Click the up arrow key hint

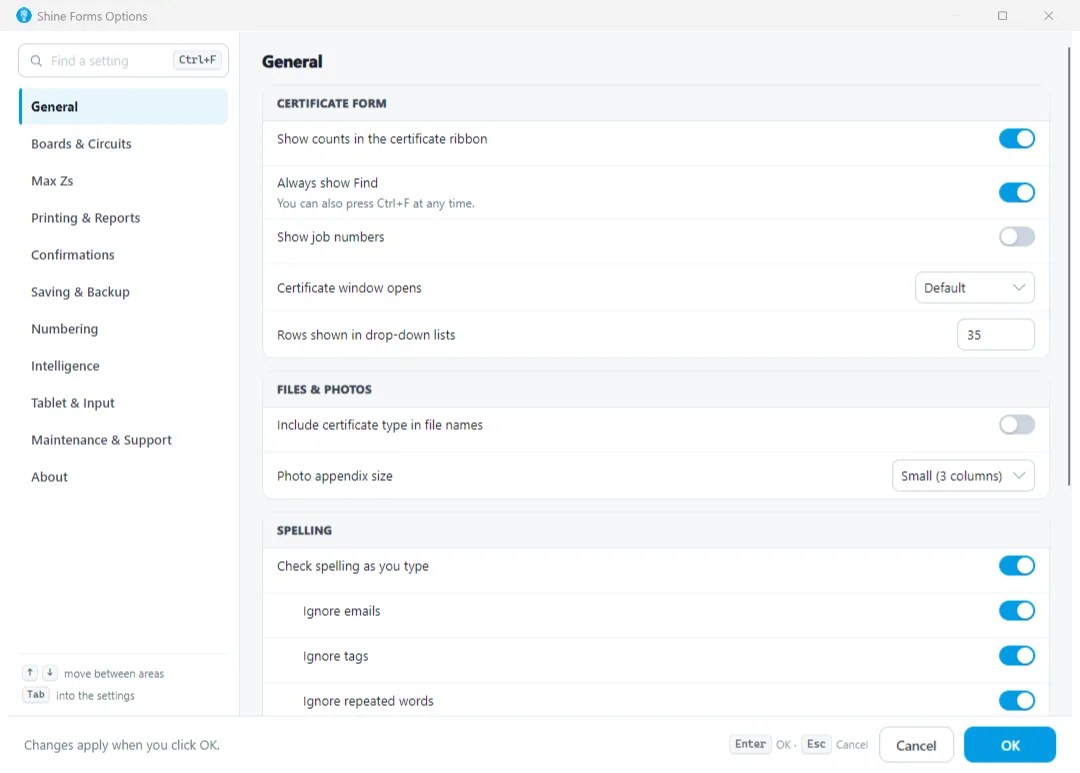tap(30, 673)
